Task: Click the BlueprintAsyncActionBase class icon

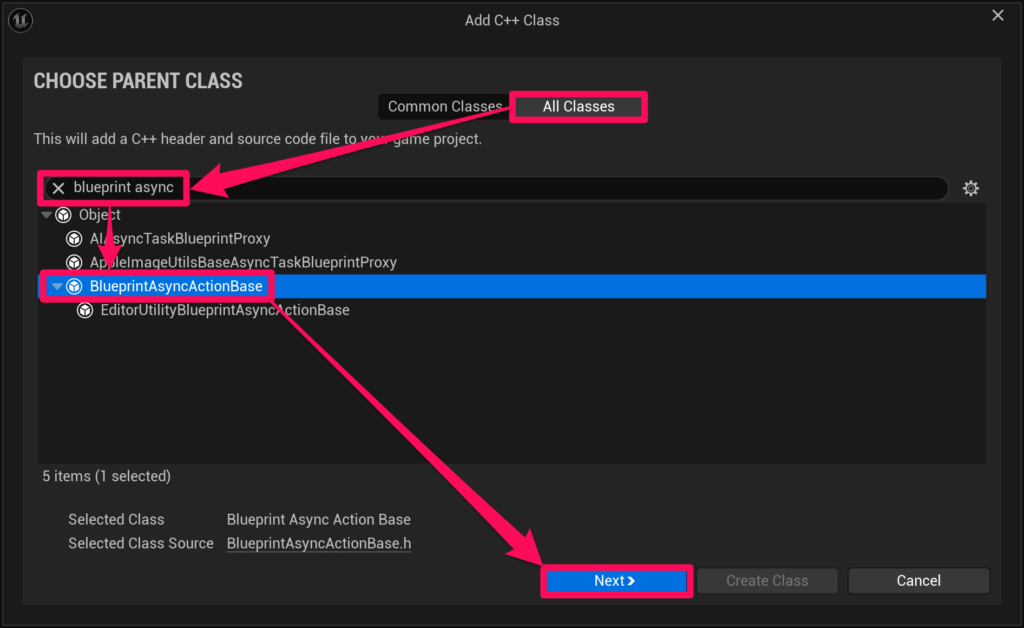Action: click(x=74, y=287)
